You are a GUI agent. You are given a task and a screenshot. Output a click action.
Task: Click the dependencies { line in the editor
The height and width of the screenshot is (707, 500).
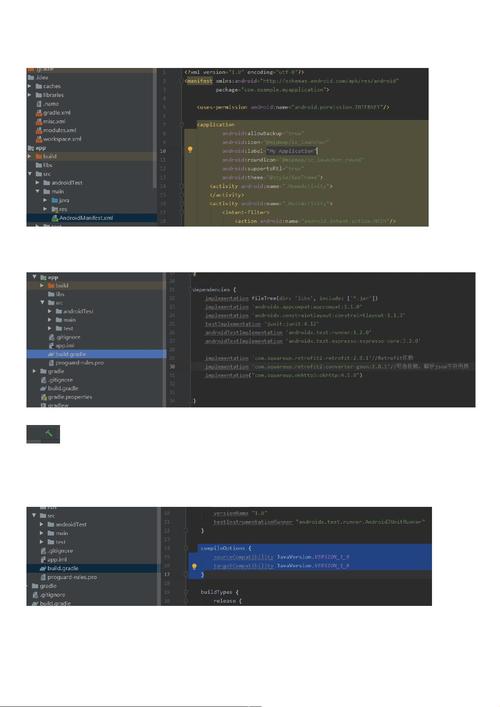[x=214, y=290]
